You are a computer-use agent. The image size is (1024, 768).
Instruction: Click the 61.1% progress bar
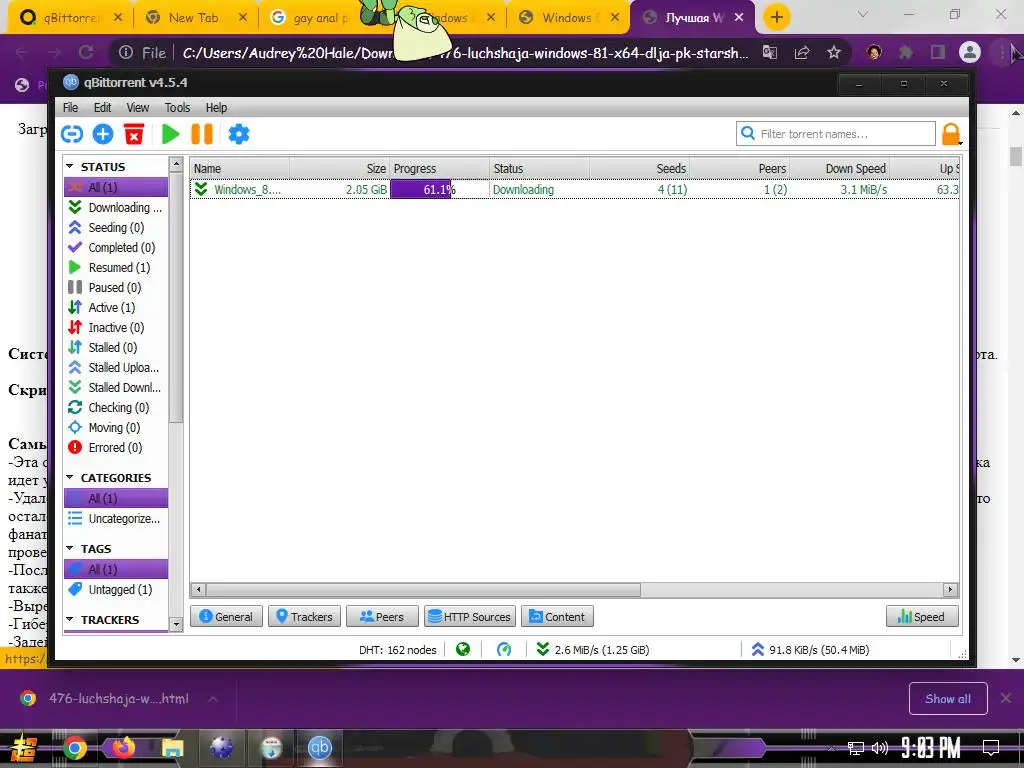440,189
